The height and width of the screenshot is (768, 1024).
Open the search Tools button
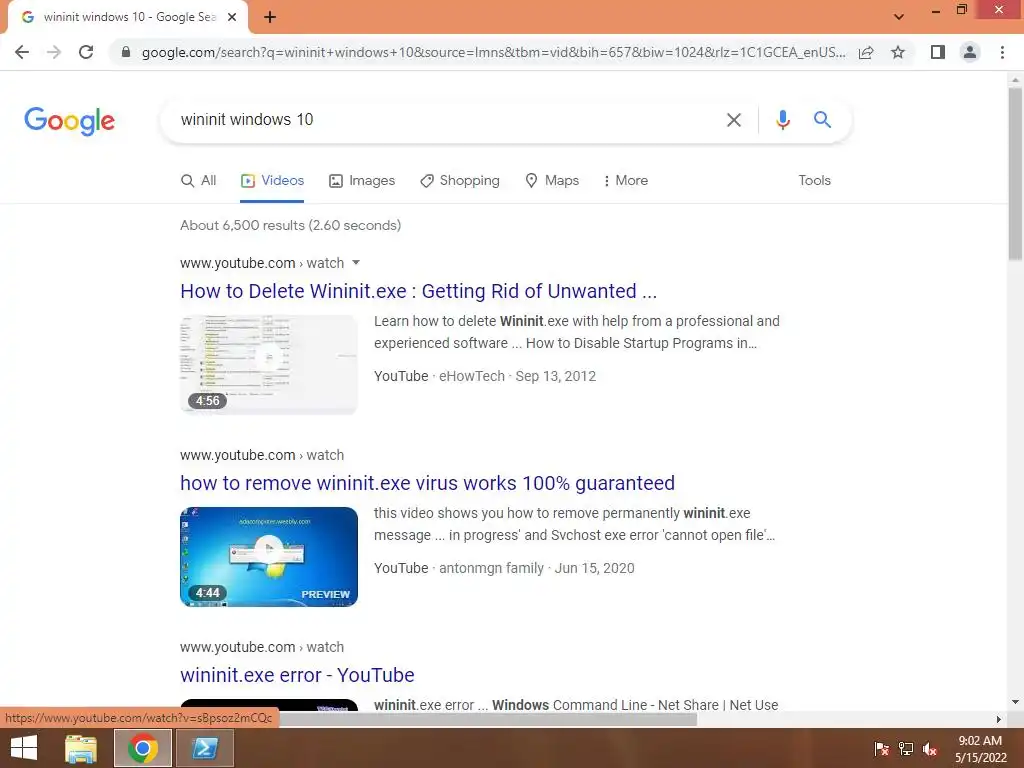[x=814, y=181]
